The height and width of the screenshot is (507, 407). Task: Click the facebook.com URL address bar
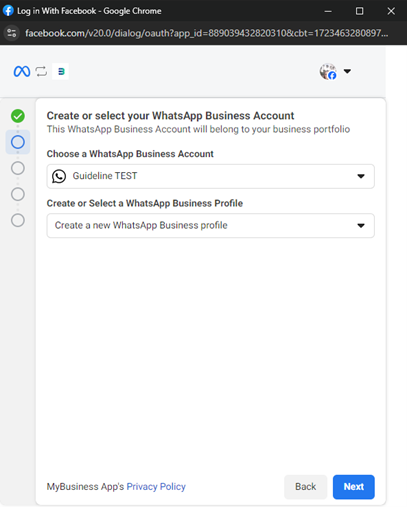tap(207, 33)
